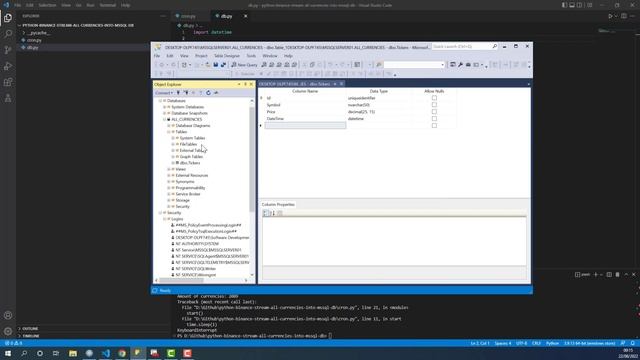This screenshot has height=360, width=640.
Task: Click the Categorized icon in Column Properties
Action: point(266,213)
